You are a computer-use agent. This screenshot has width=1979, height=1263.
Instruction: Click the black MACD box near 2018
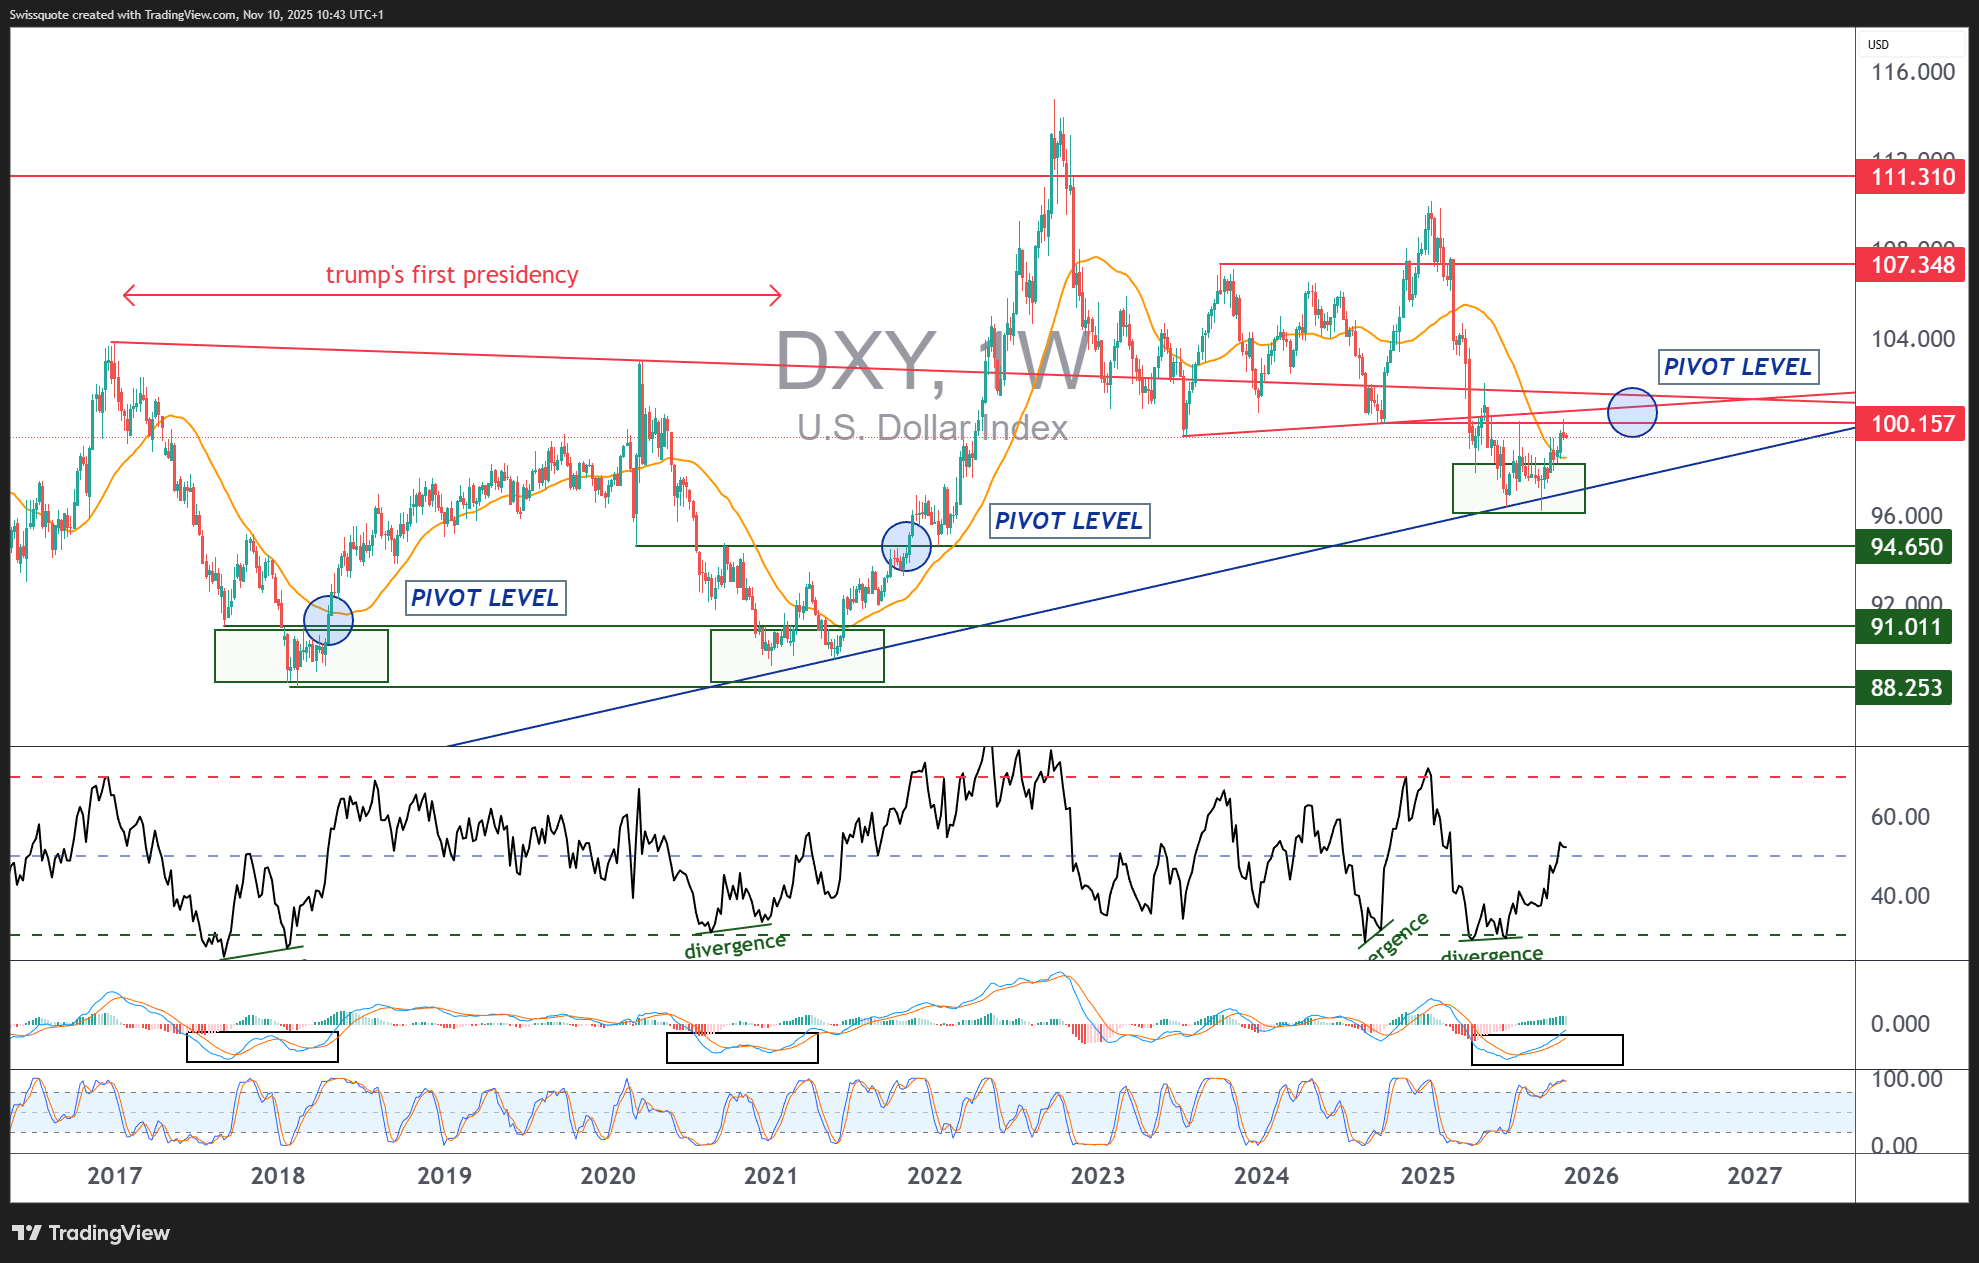pos(262,1046)
